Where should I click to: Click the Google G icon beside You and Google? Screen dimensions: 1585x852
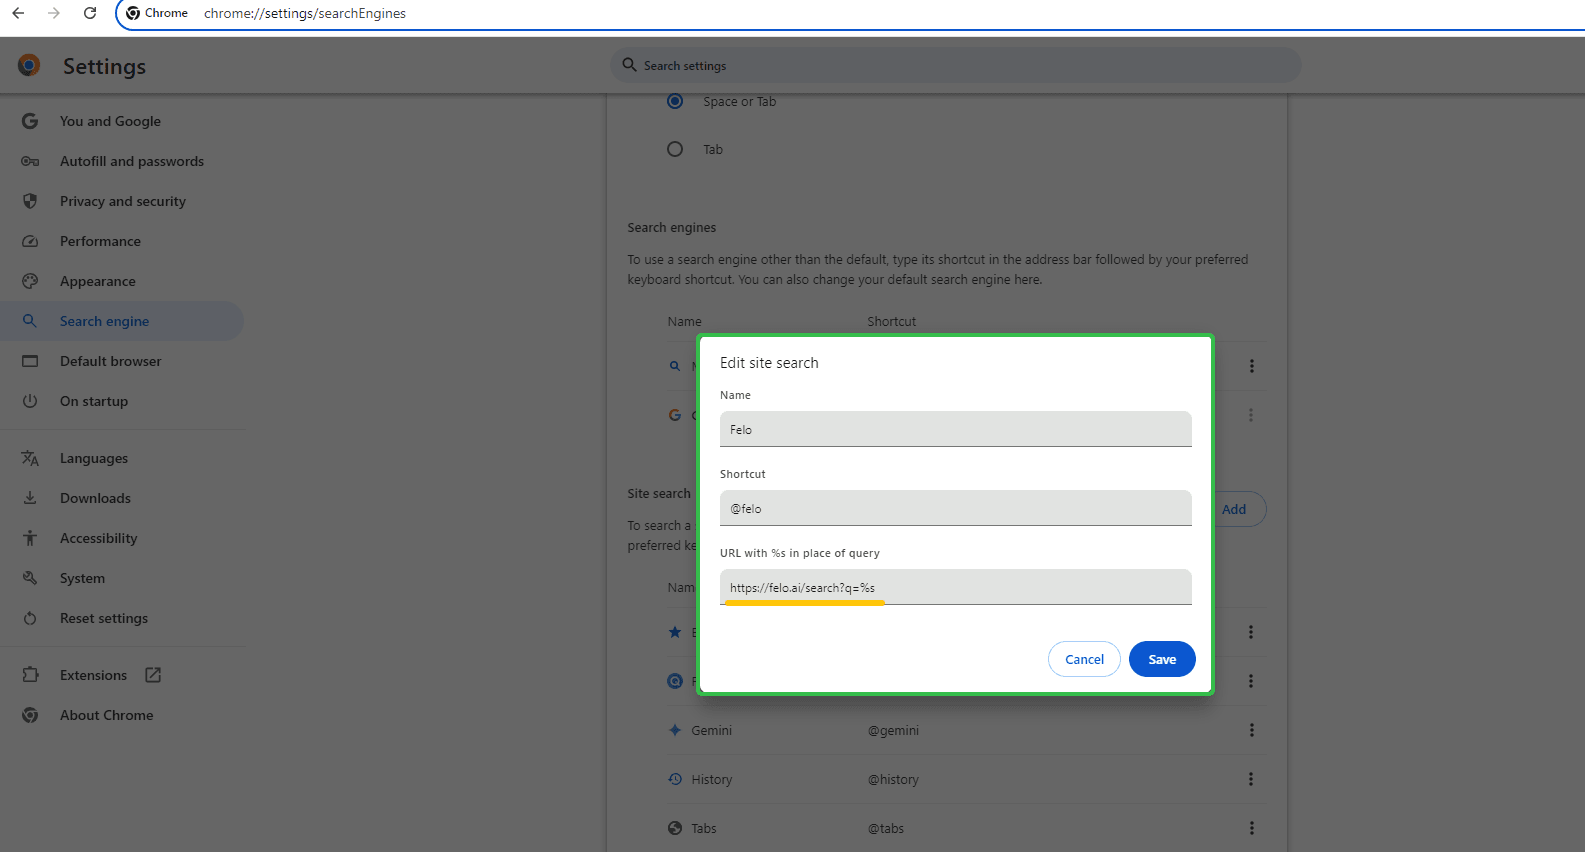[30, 121]
